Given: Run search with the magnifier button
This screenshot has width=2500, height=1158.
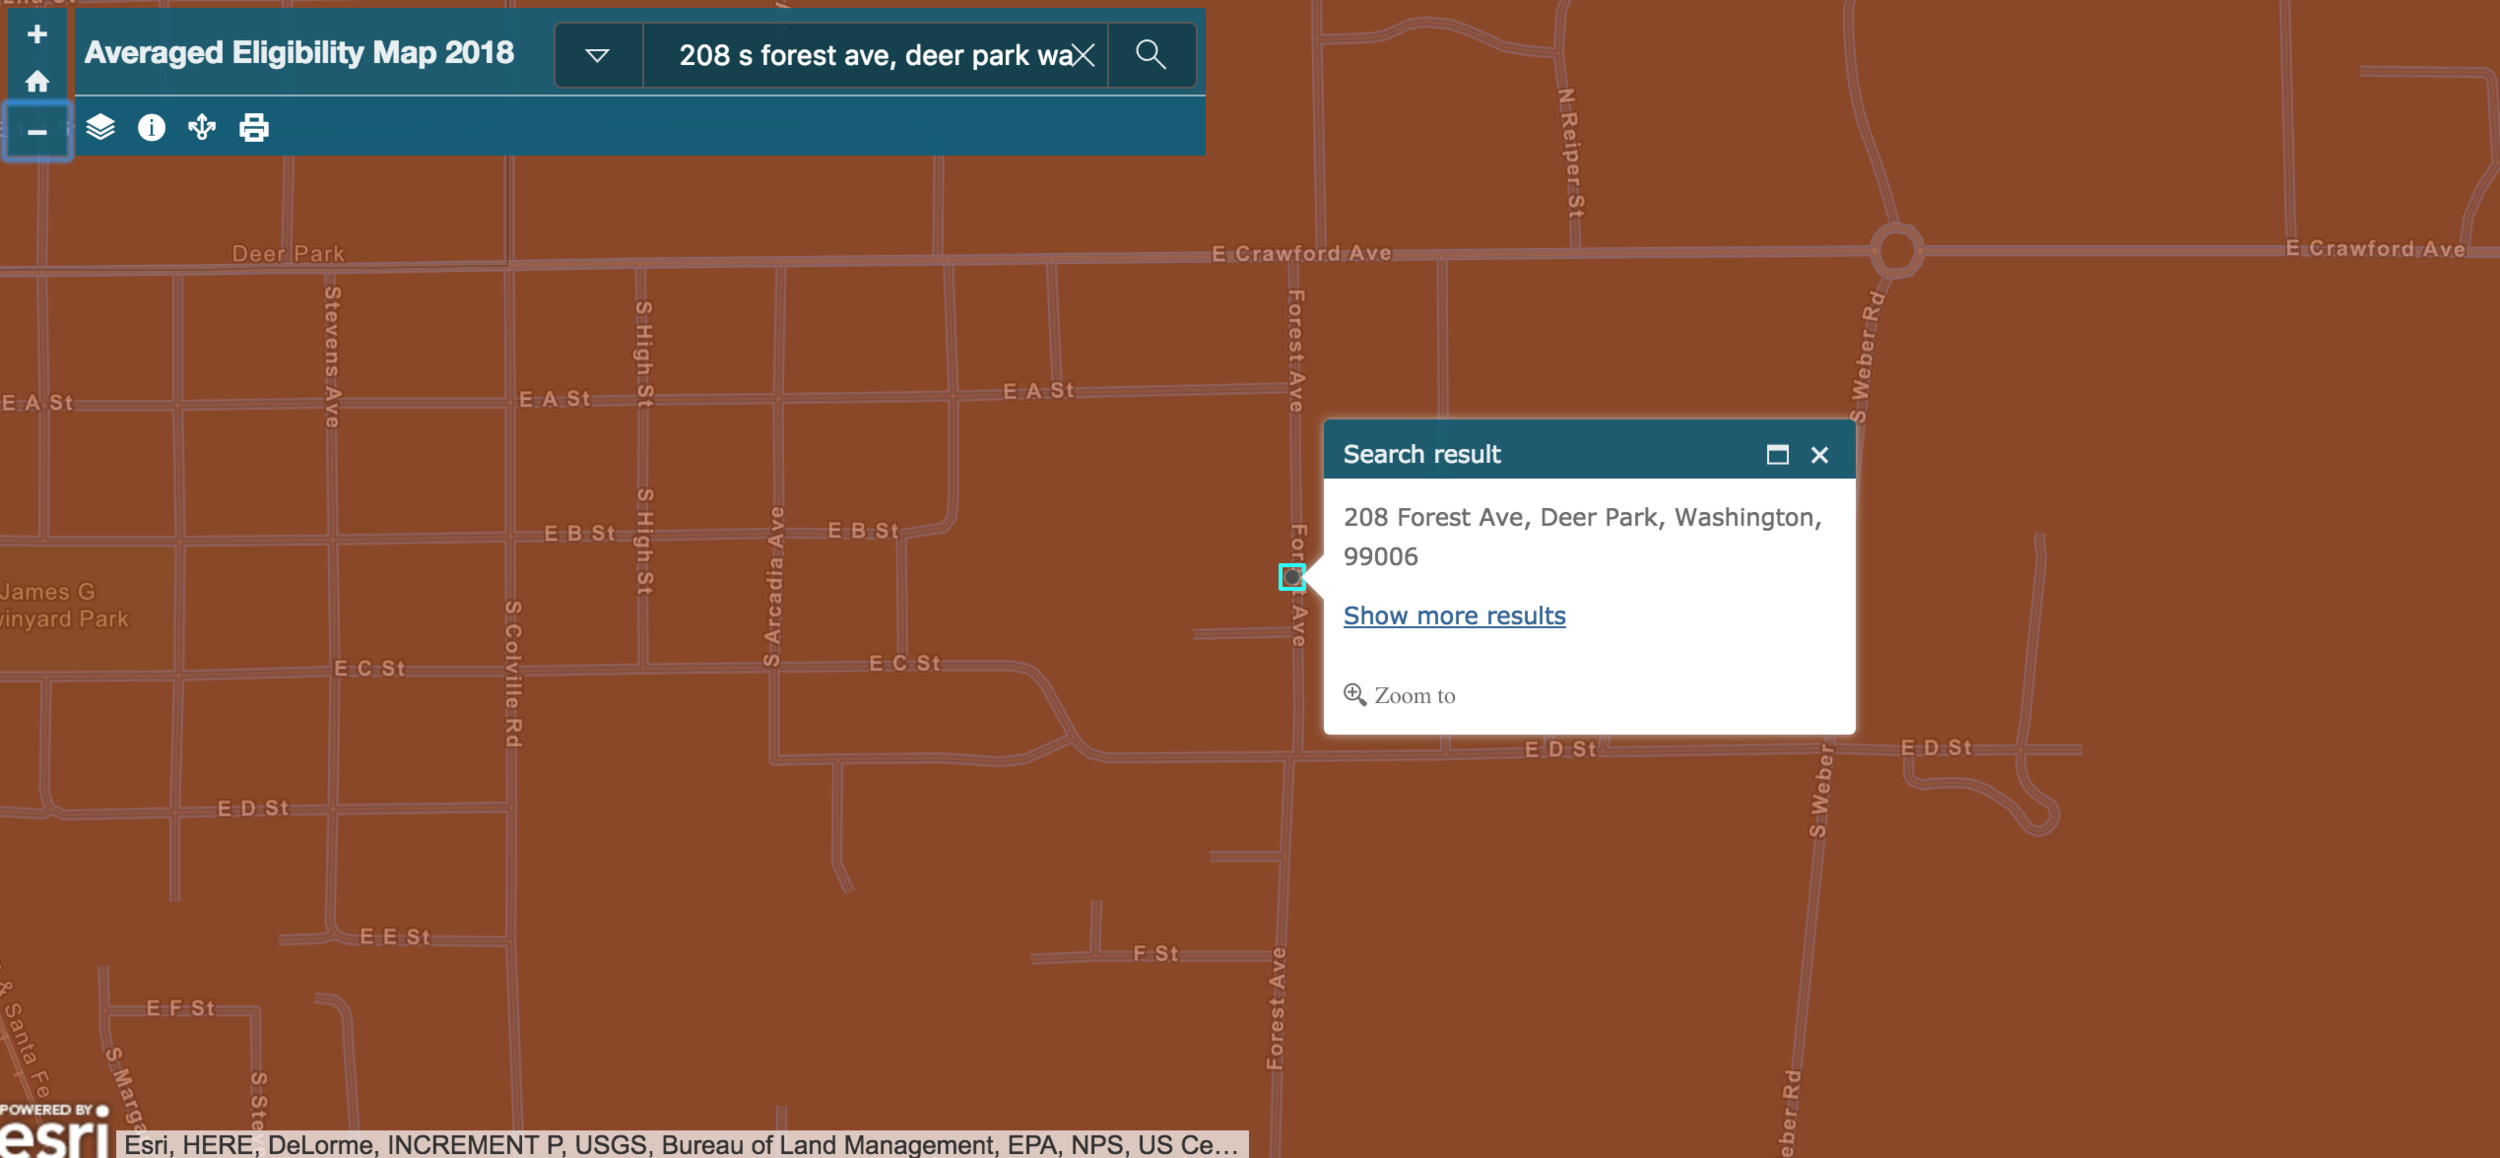Looking at the screenshot, I should 1151,54.
